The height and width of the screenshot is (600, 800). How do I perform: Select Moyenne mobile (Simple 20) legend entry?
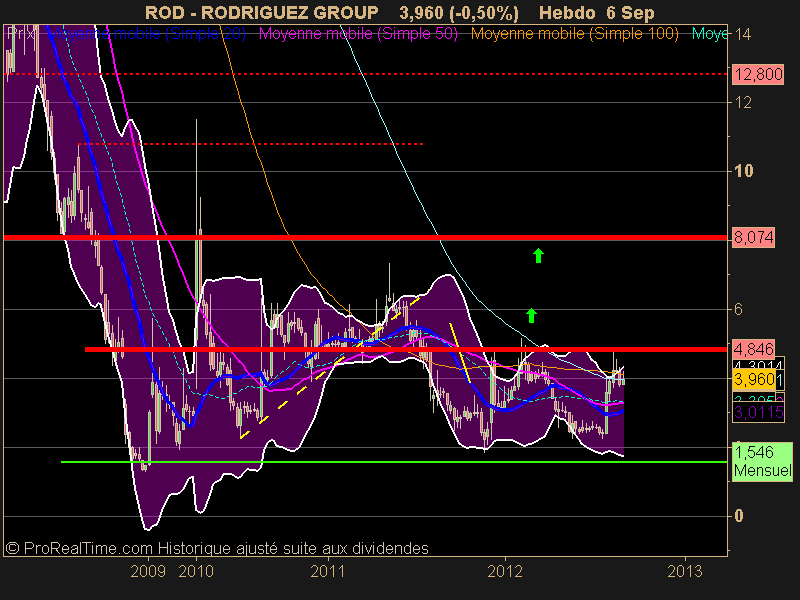pos(146,34)
